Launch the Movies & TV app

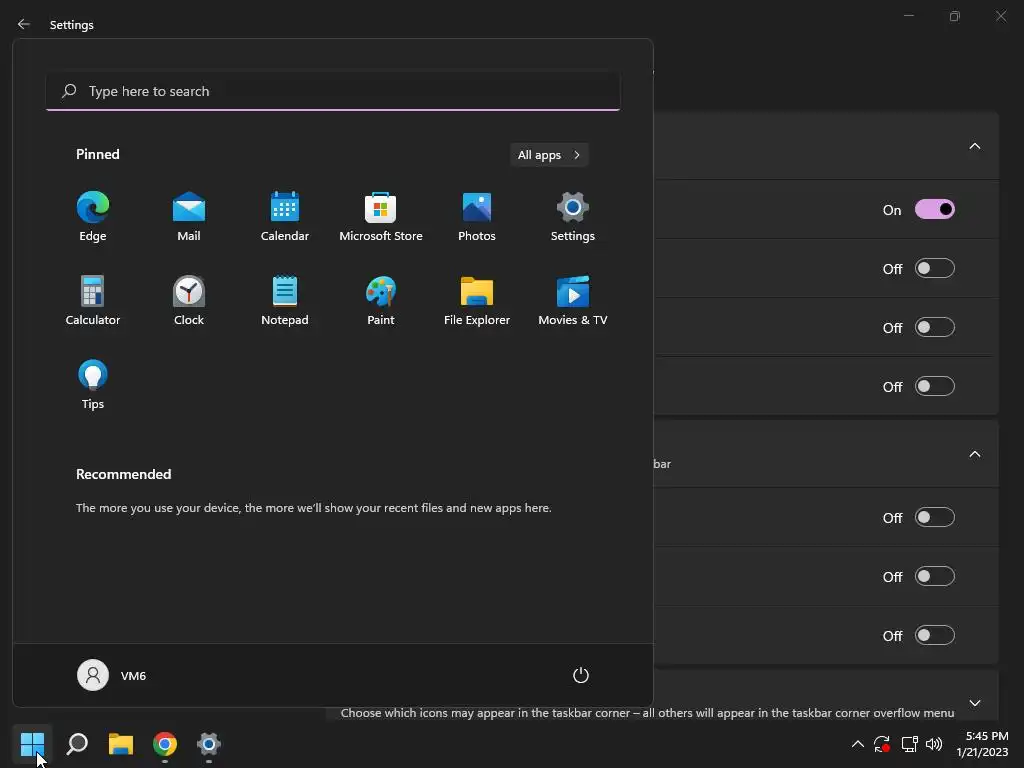point(573,300)
